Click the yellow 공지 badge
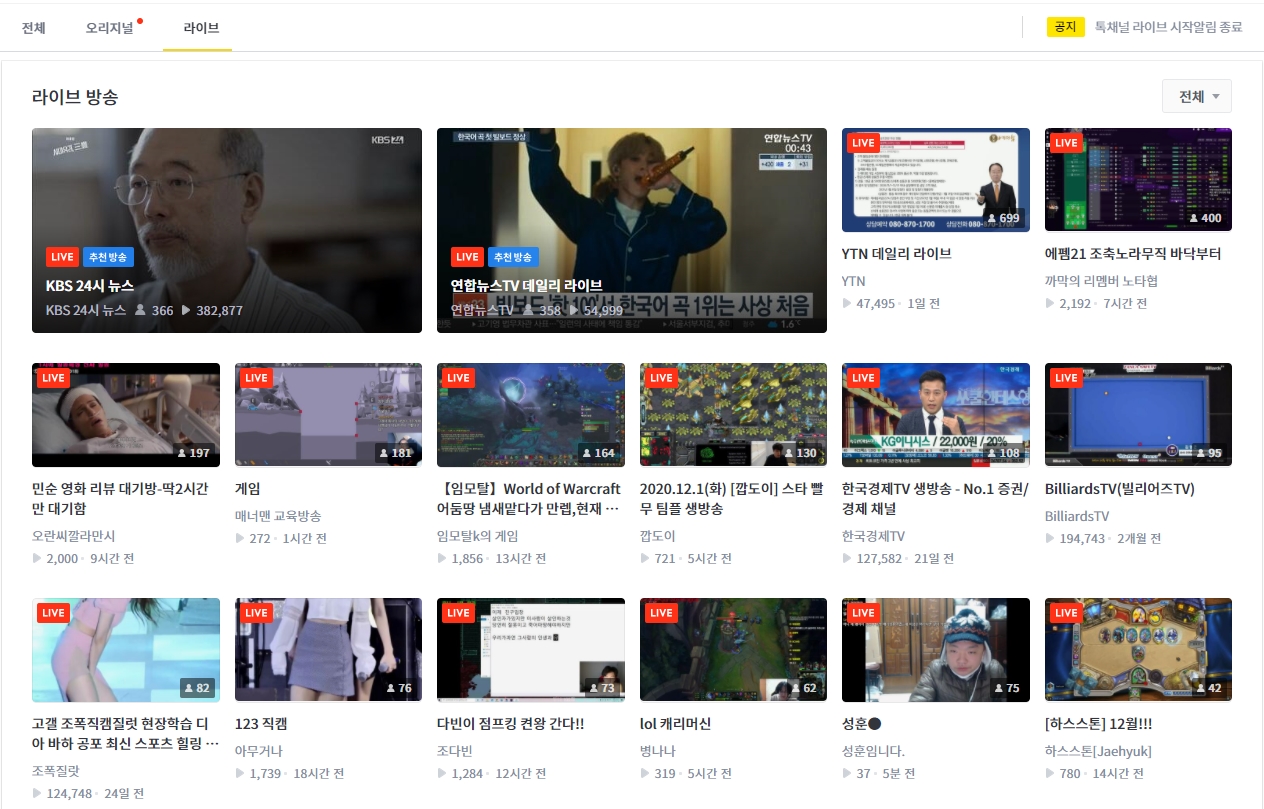The image size is (1264, 809). click(1066, 27)
